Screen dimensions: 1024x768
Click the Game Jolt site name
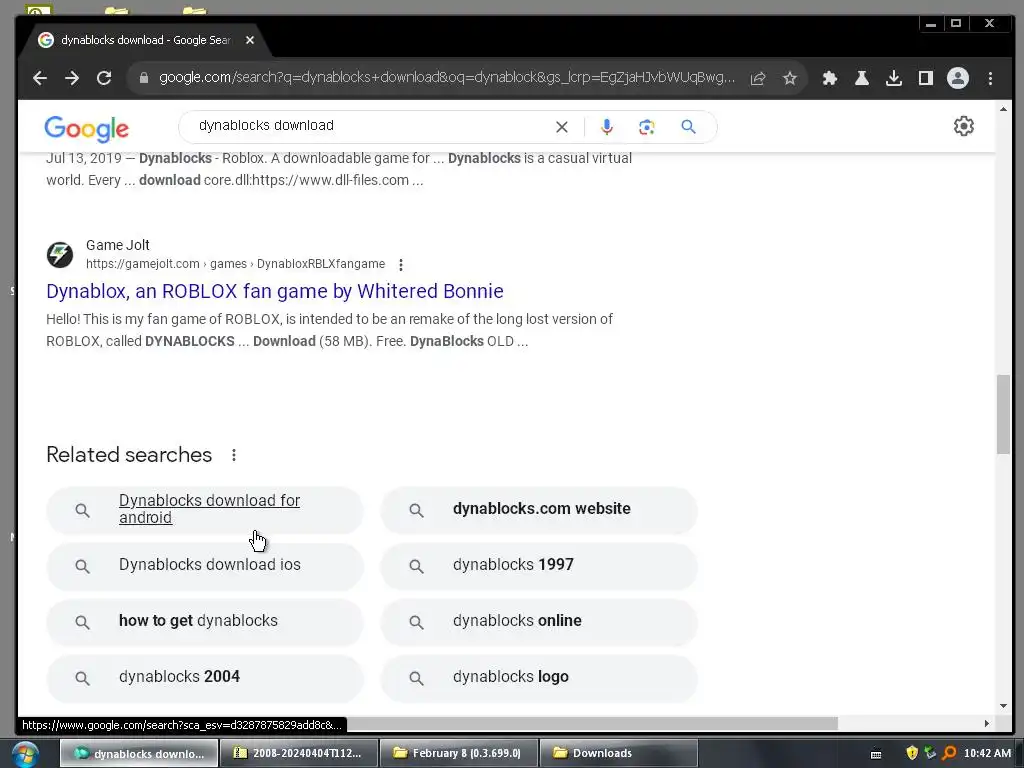coord(118,245)
